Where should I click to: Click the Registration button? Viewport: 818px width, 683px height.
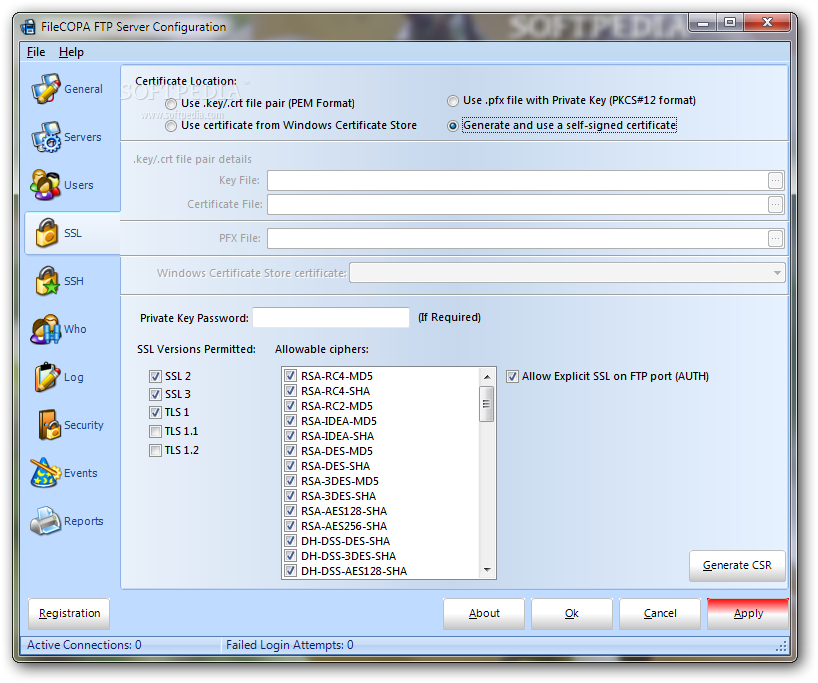coord(69,614)
